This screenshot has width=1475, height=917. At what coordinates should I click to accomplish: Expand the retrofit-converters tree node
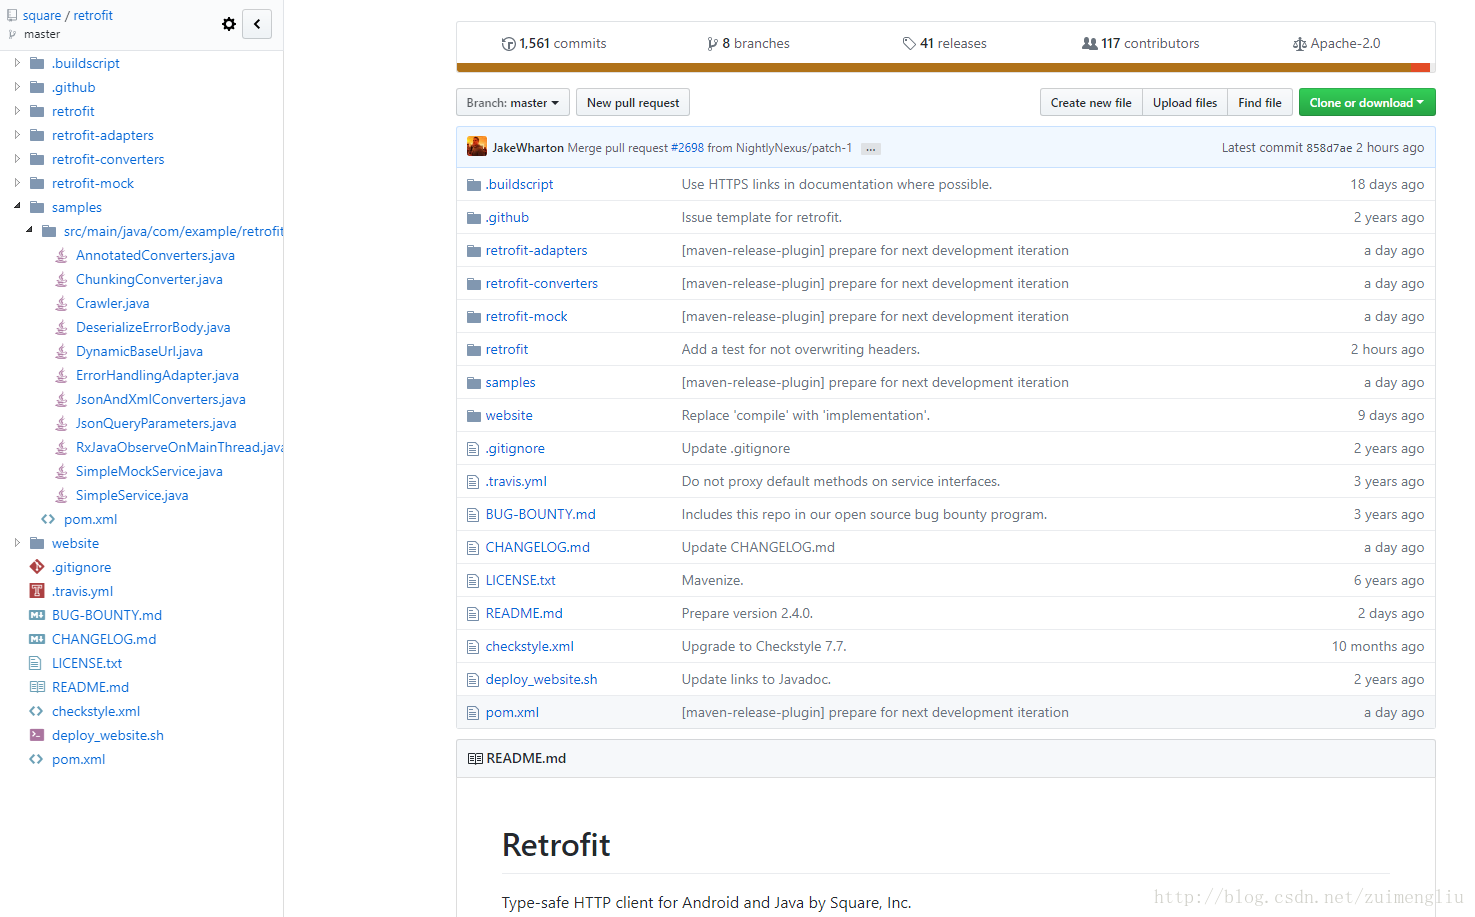17,159
